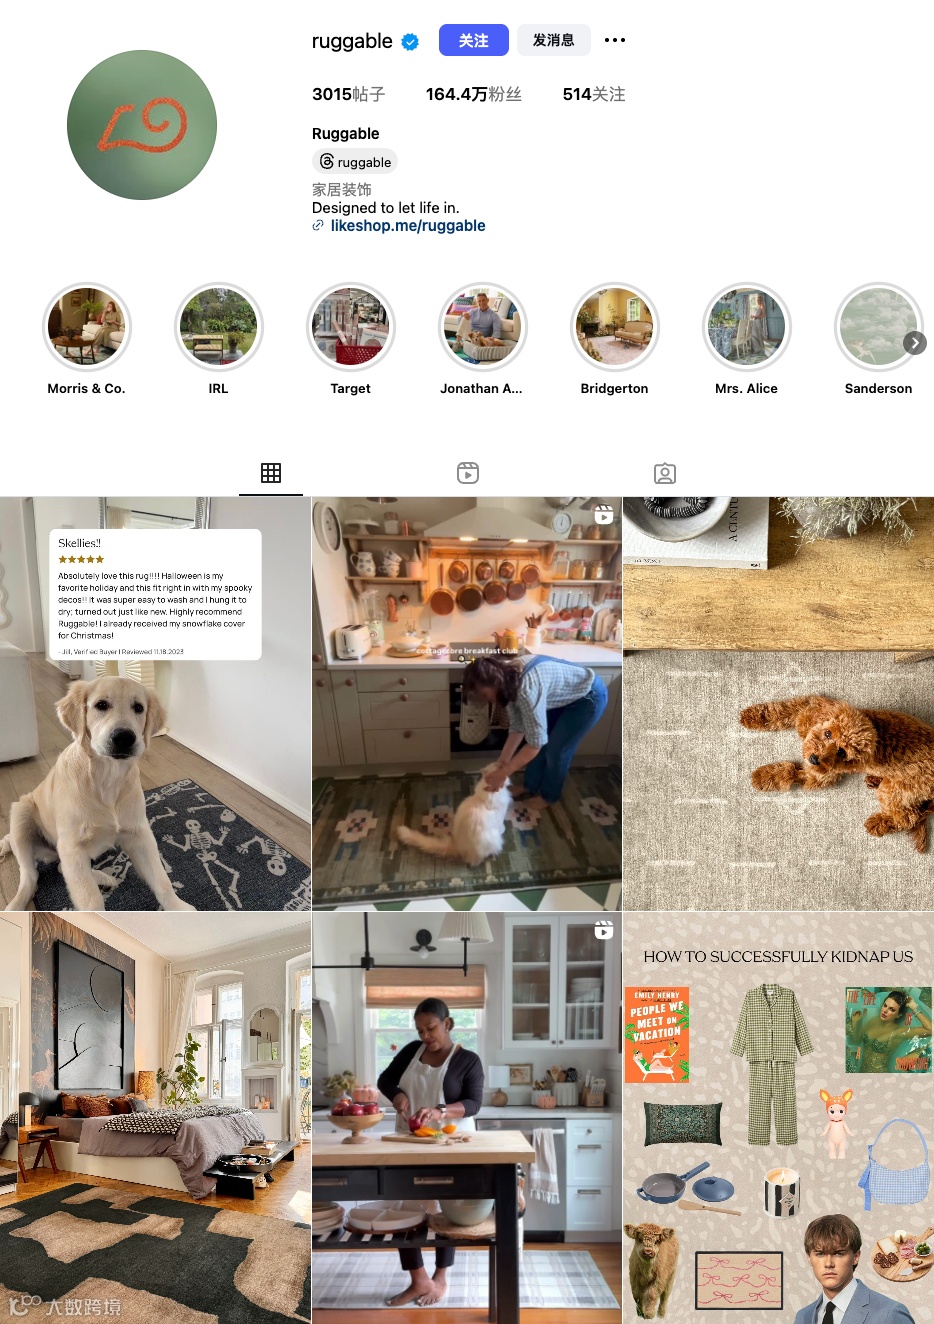Open the ruggable Threads badge
Viewport: 934px width, 1324px height.
355,162
